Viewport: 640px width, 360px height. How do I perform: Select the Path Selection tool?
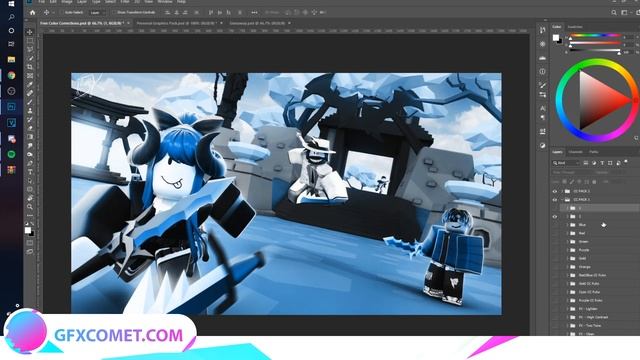click(30, 181)
